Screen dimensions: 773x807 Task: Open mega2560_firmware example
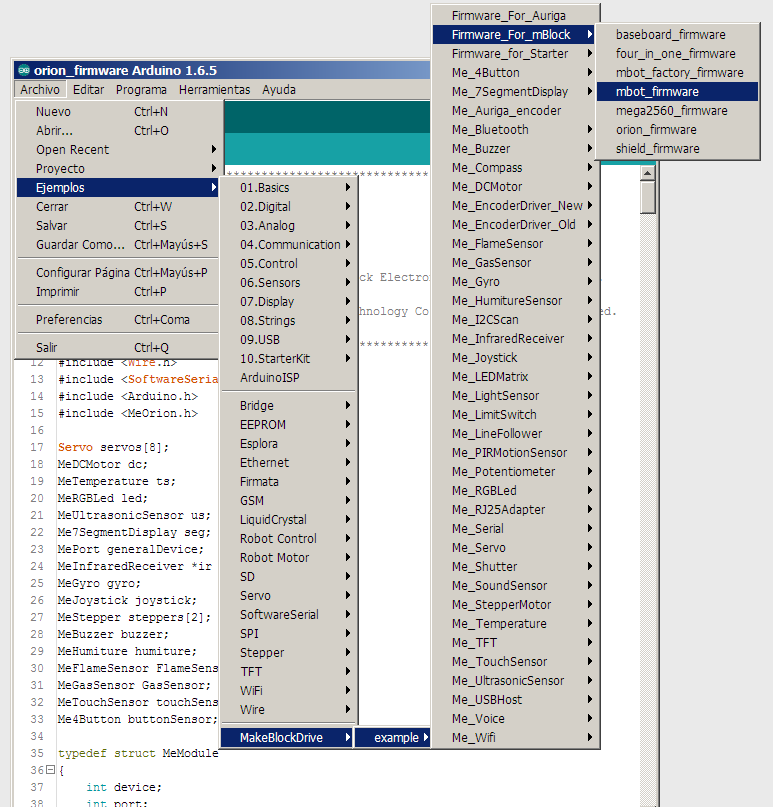coord(677,111)
